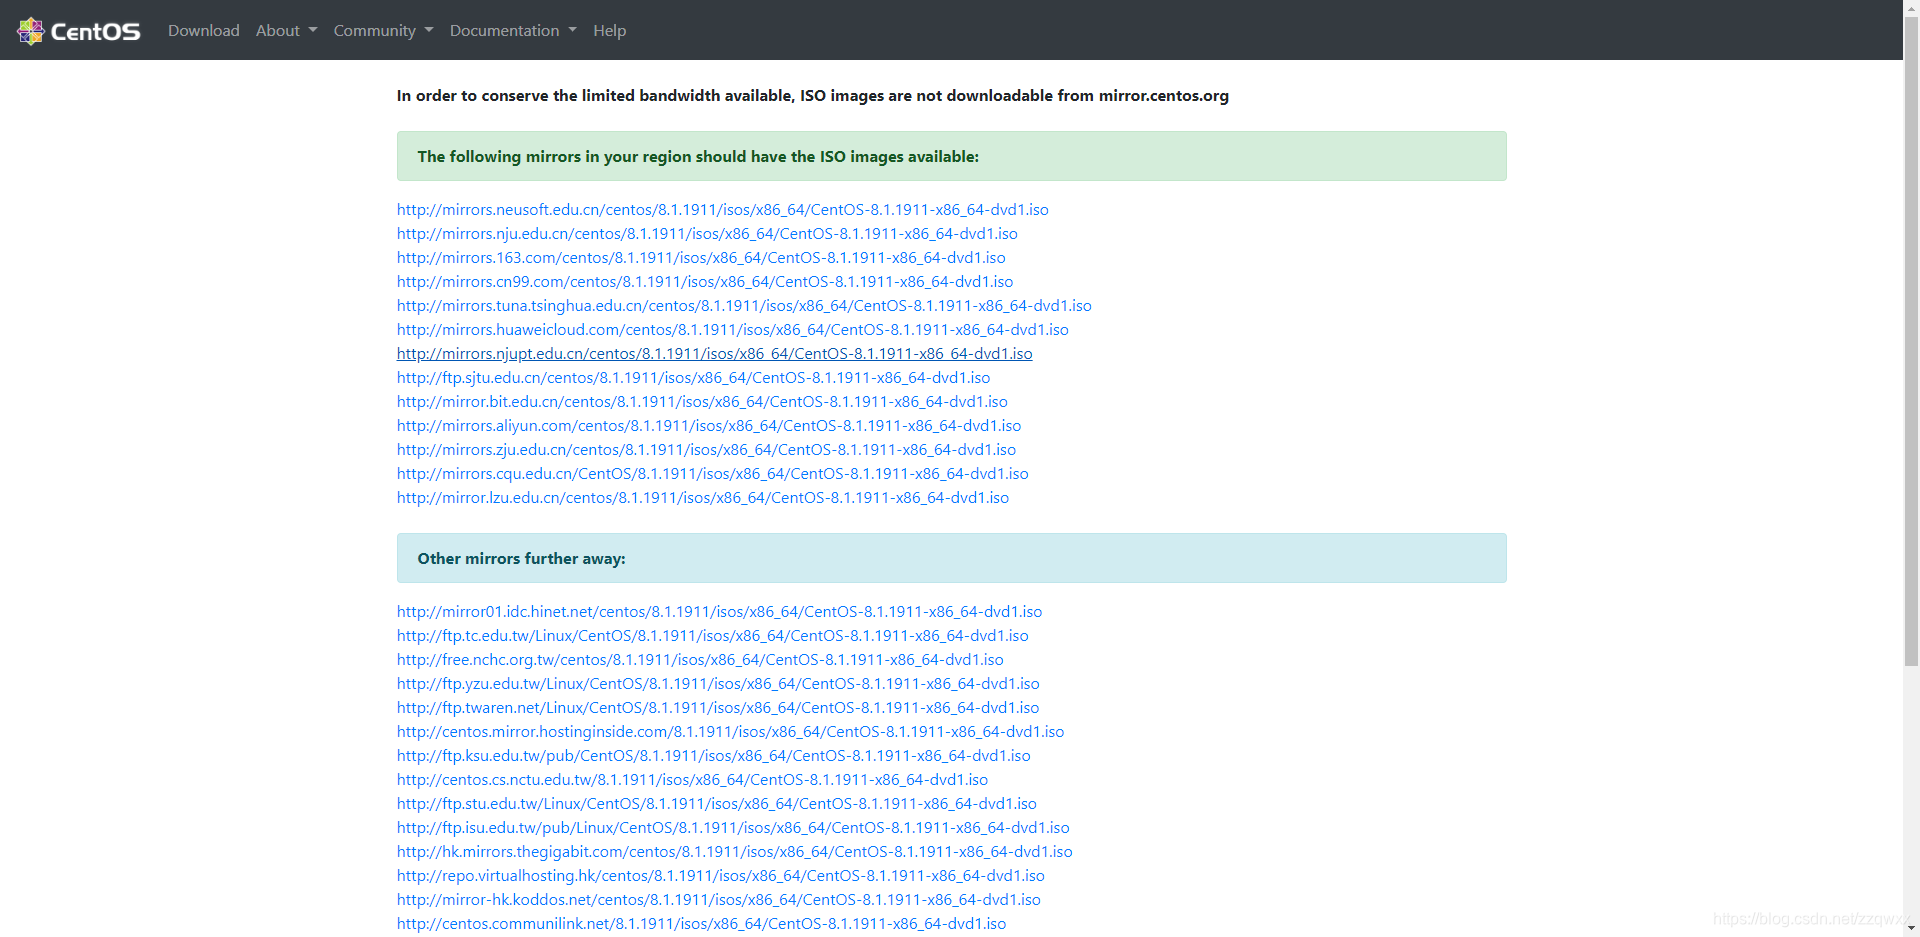Click the page vertical scrollbar thumb
This screenshot has width=1920, height=937.
(x=1911, y=340)
